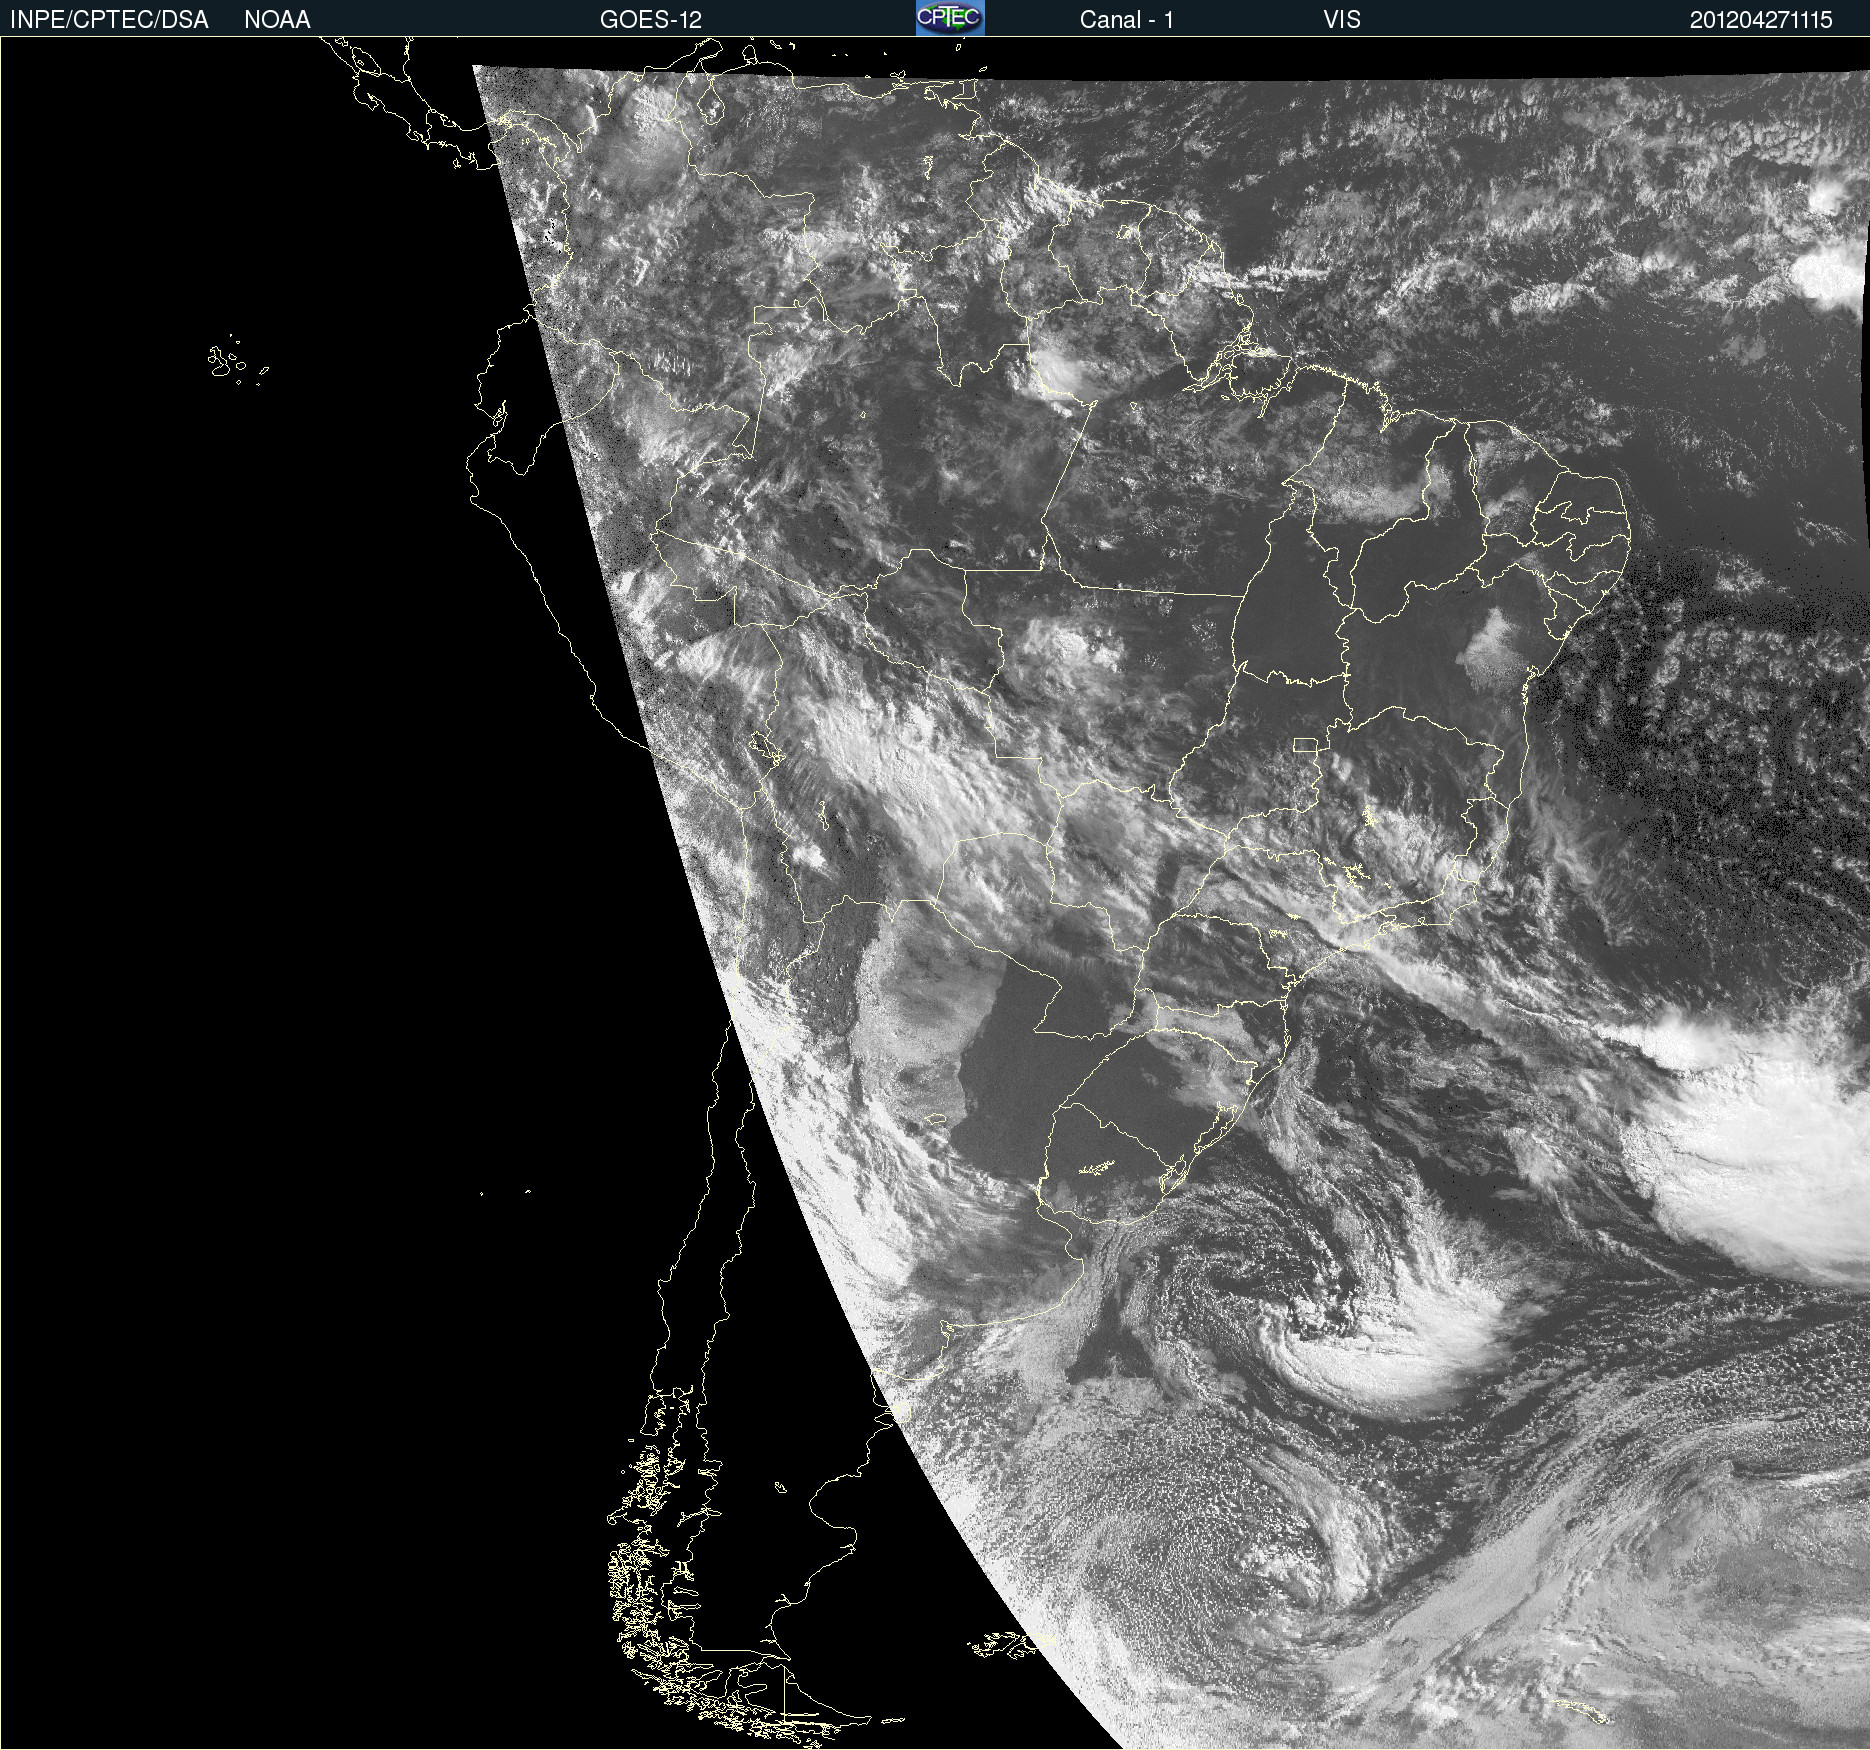Screen dimensions: 1870x1750
Task: Click the VIS label in the header
Action: [1342, 20]
